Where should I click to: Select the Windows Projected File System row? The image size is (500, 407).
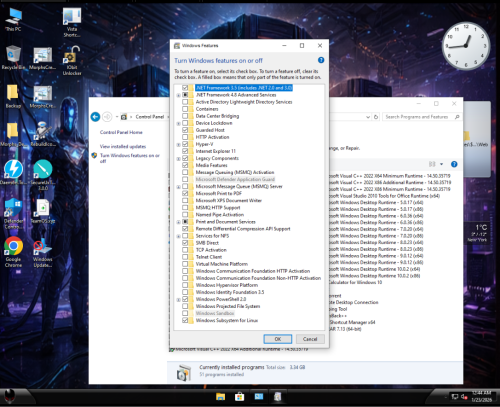point(228,306)
